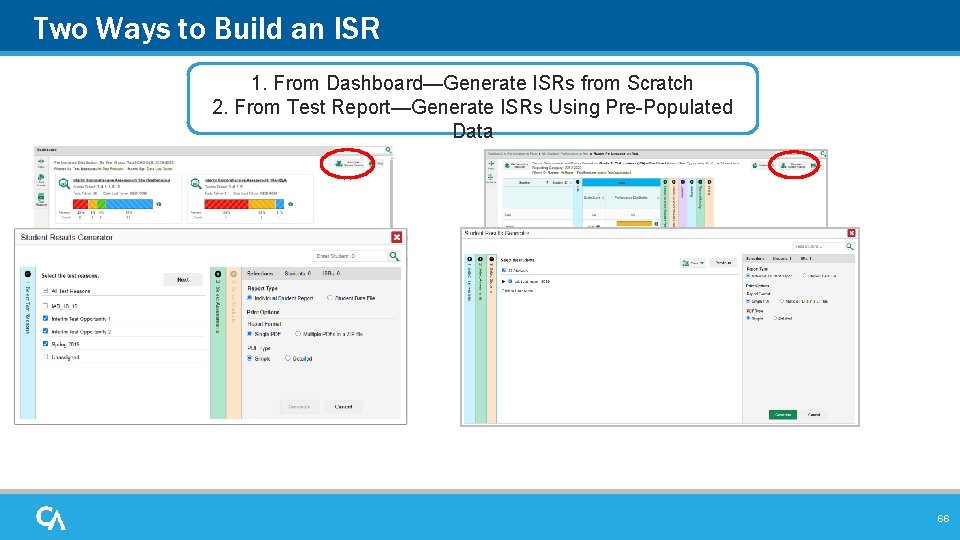Viewport: 960px width, 540px height.
Task: Expand step 2 Select Assessments green panel
Action: [x=218, y=343]
